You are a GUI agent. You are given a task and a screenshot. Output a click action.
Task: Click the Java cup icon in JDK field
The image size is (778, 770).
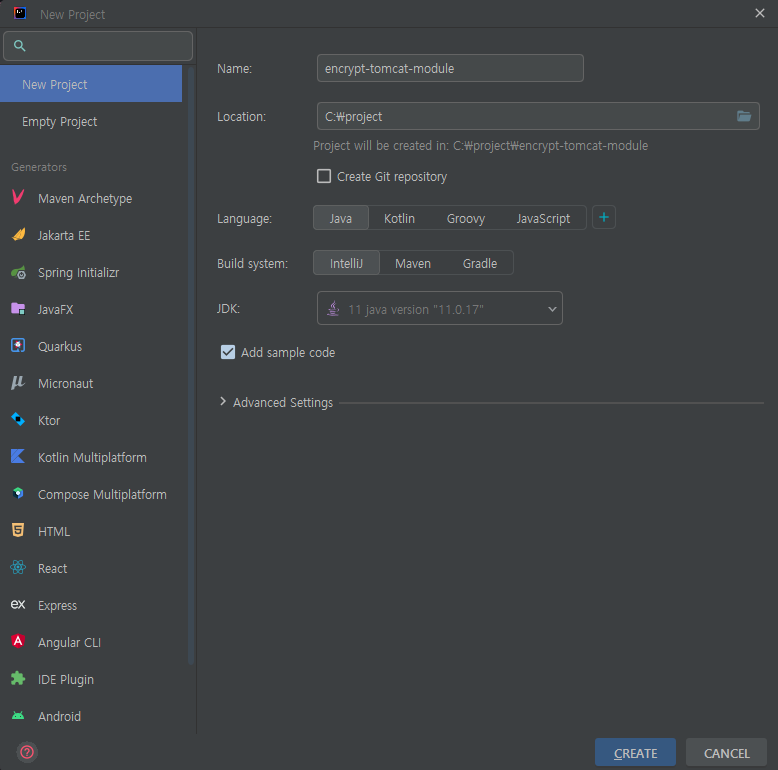pos(333,309)
